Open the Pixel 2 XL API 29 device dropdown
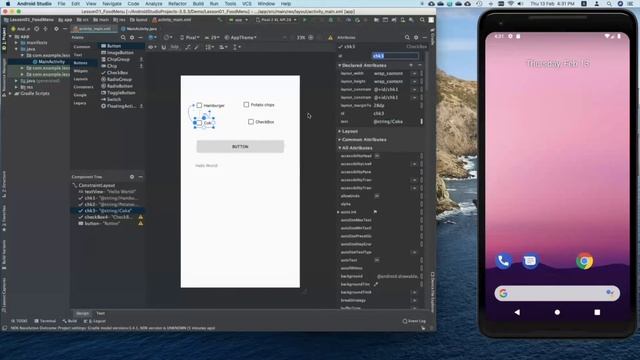This screenshot has width=640, height=360. click(276, 20)
